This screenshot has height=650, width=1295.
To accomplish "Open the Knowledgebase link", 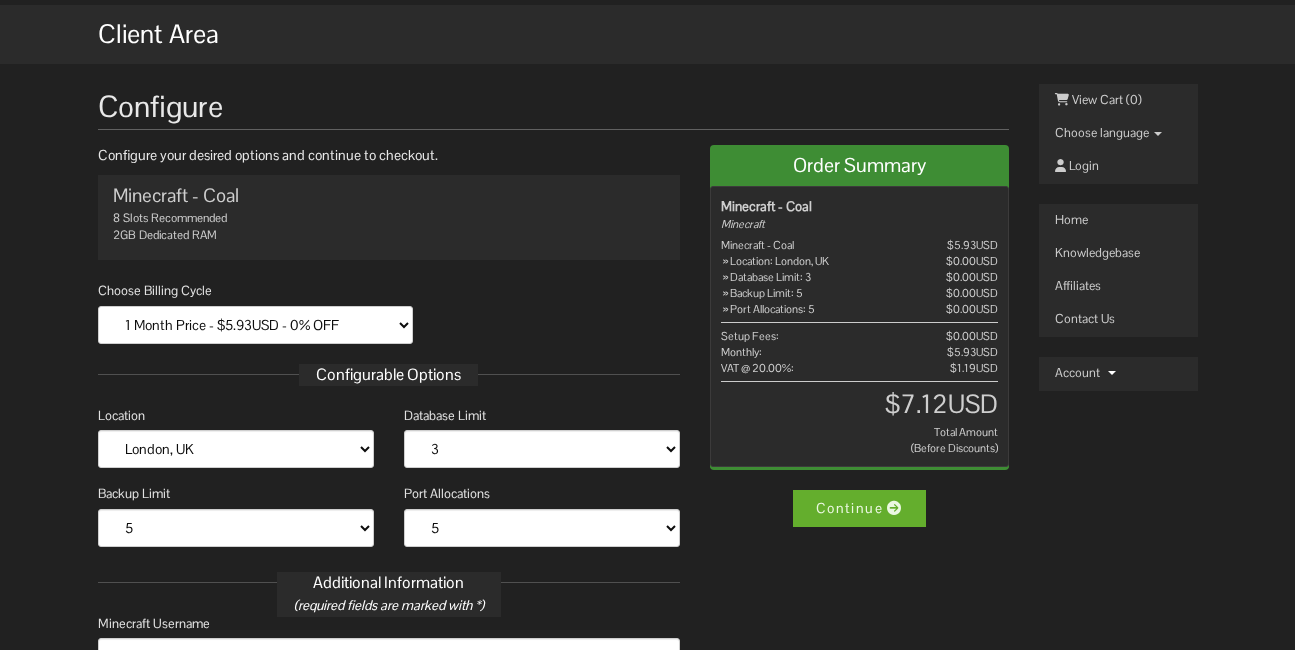I will tap(1097, 253).
